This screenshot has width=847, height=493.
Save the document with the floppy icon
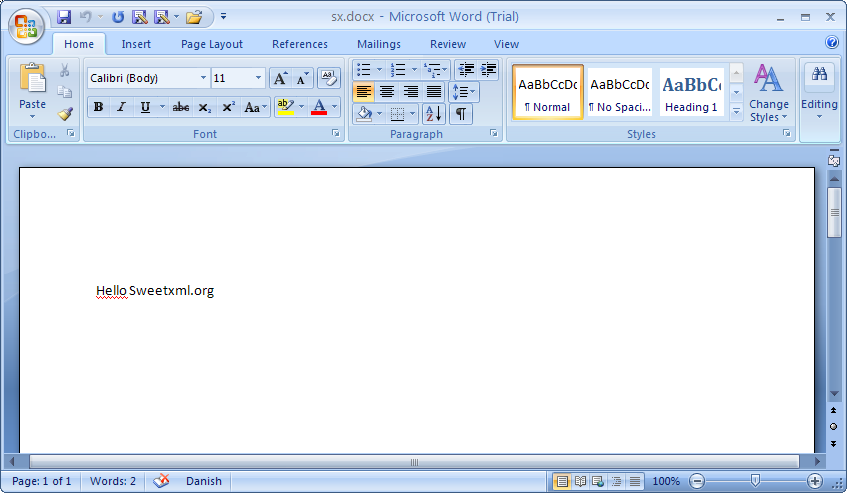click(x=64, y=17)
